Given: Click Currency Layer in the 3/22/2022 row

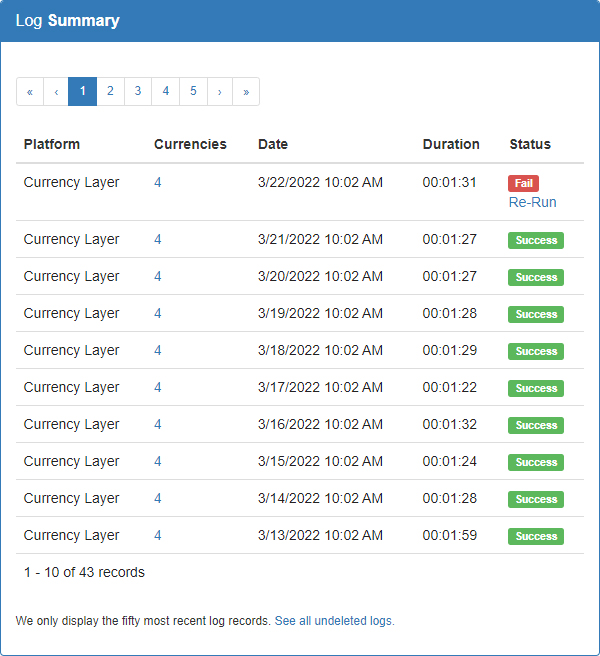Looking at the screenshot, I should [x=72, y=183].
